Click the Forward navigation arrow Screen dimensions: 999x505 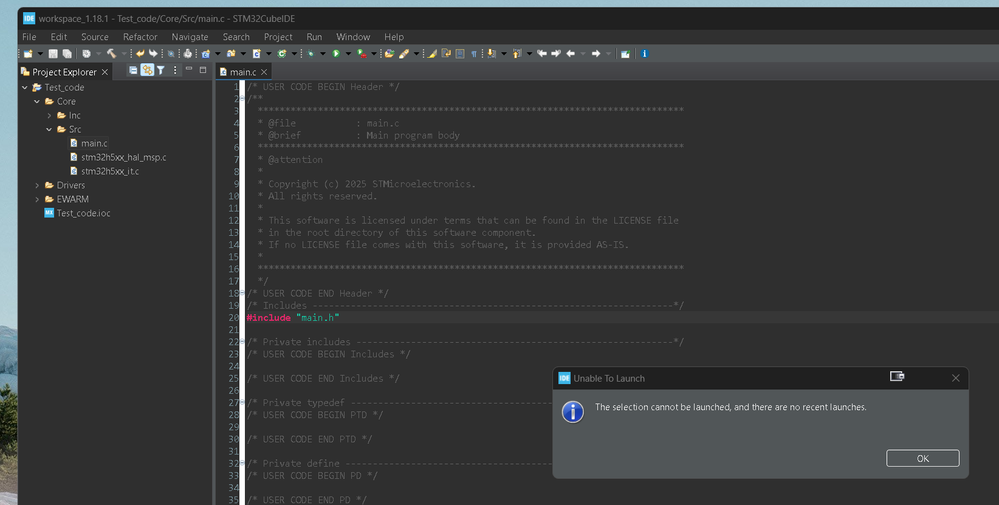click(x=596, y=53)
